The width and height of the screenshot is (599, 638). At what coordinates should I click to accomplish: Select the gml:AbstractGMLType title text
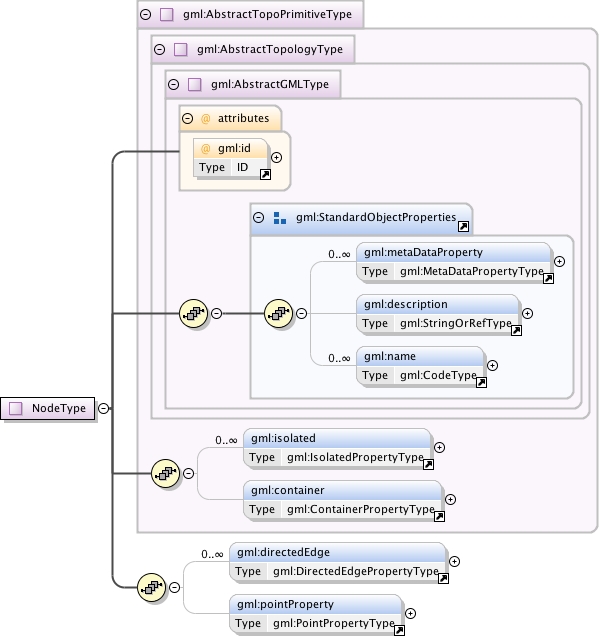click(270, 84)
